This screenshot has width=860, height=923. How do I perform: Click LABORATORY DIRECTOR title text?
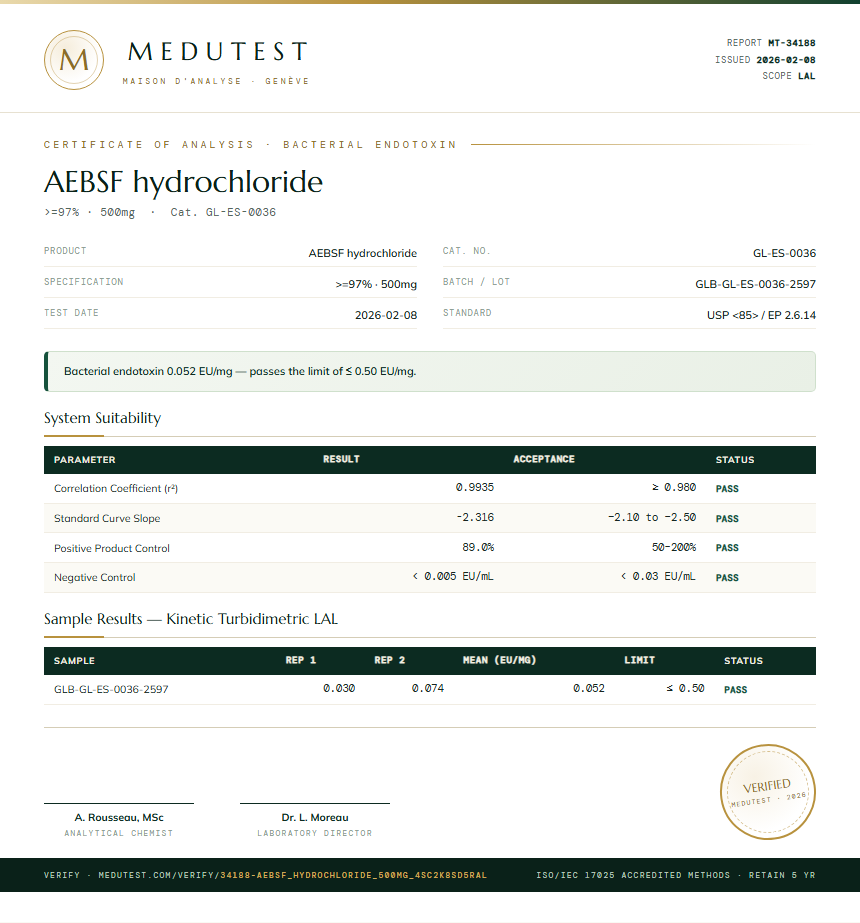(315, 834)
